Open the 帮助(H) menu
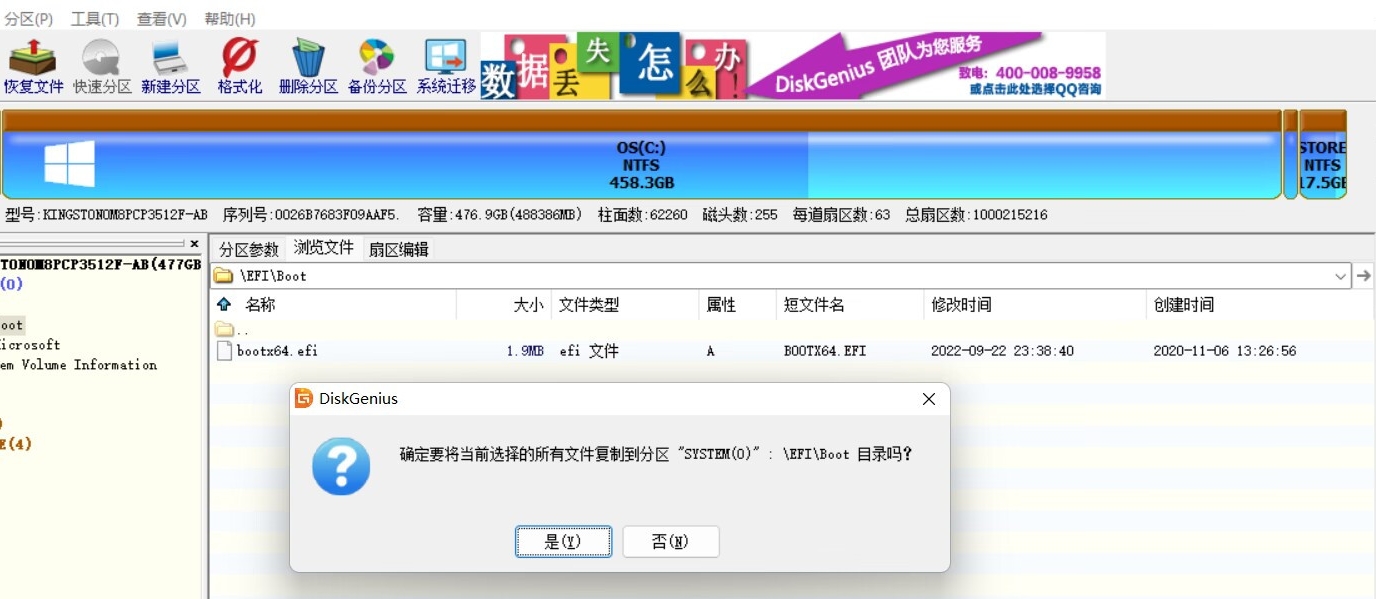Screen dimensions: 1376x599 coord(229,19)
